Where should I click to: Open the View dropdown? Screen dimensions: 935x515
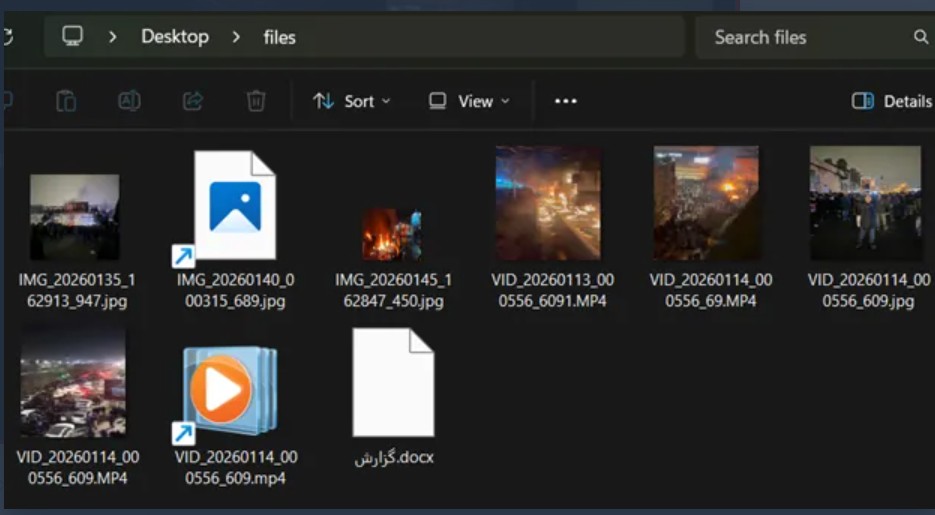pos(469,101)
